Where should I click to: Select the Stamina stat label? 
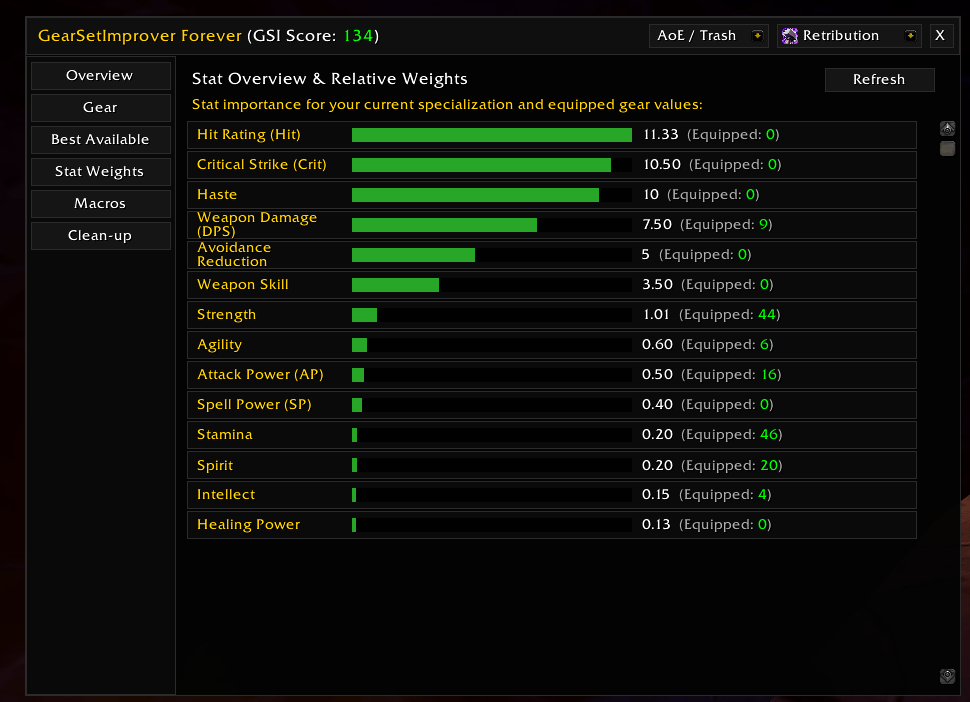click(225, 435)
